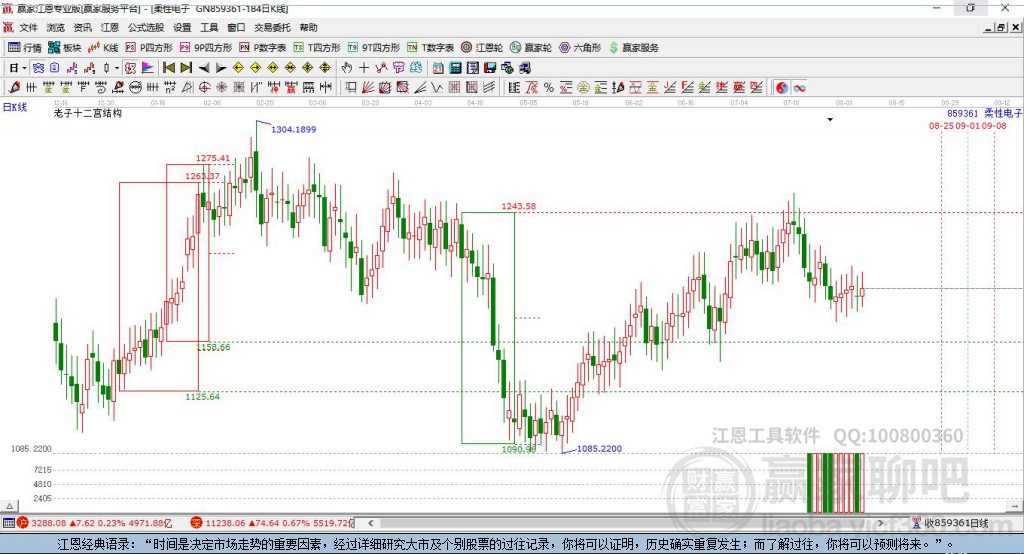
Task: Select the red polyline drawing tool
Action: tap(381, 68)
